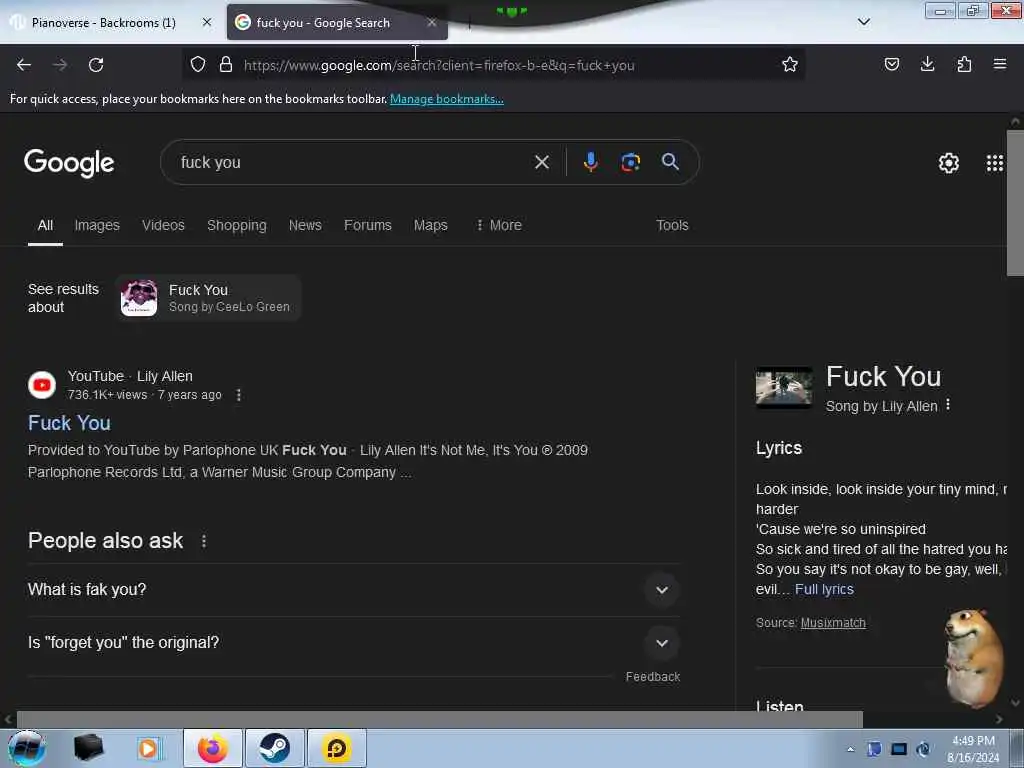Open the media player taskbar icon
The width and height of the screenshot is (1024, 768).
pyautogui.click(x=148, y=748)
